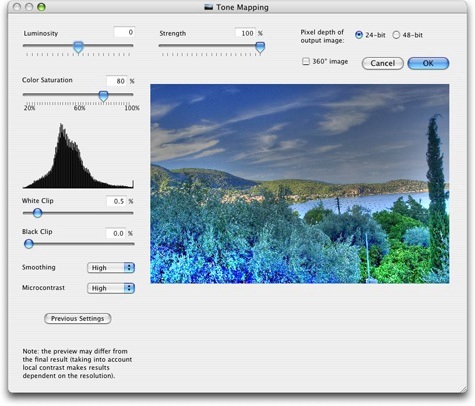
Task: Click the Strength slider thumb
Action: [x=260, y=47]
